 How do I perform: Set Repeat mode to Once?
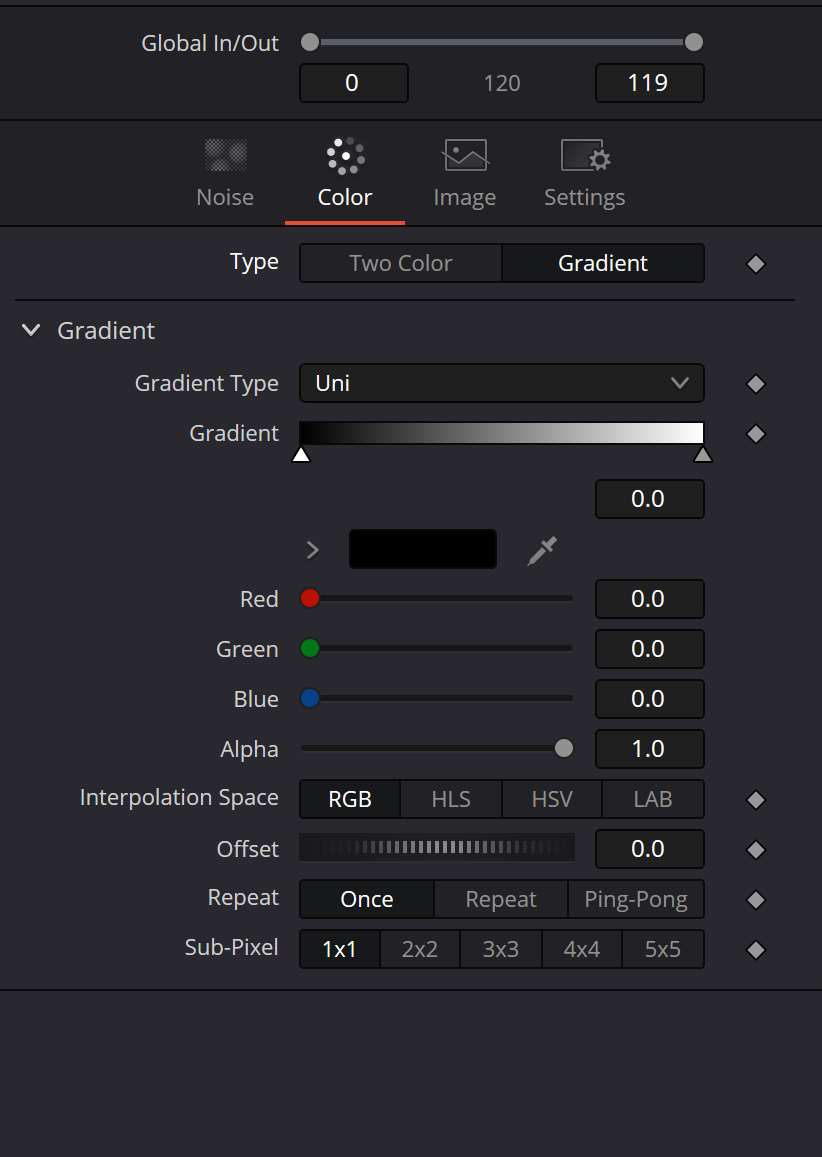(x=367, y=899)
